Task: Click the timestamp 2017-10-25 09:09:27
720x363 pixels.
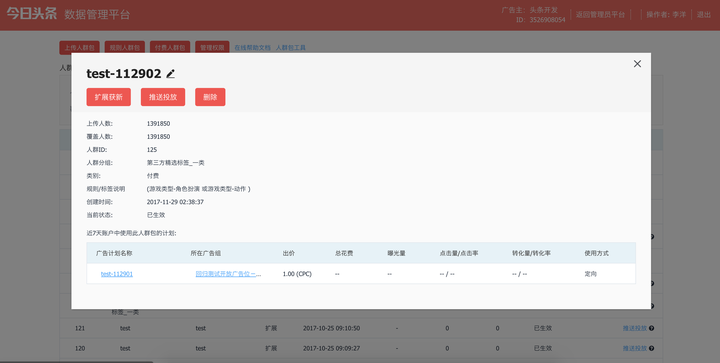Action: 332,348
